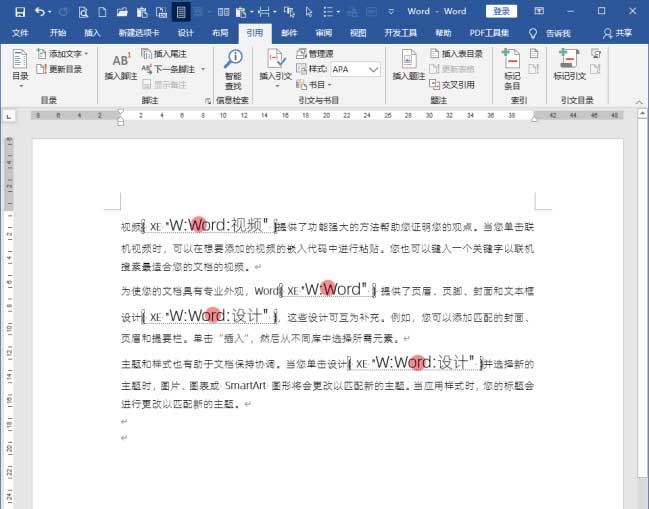The height and width of the screenshot is (509, 649).
Task: Click the Ribbon Display Options icon
Action: (539, 11)
